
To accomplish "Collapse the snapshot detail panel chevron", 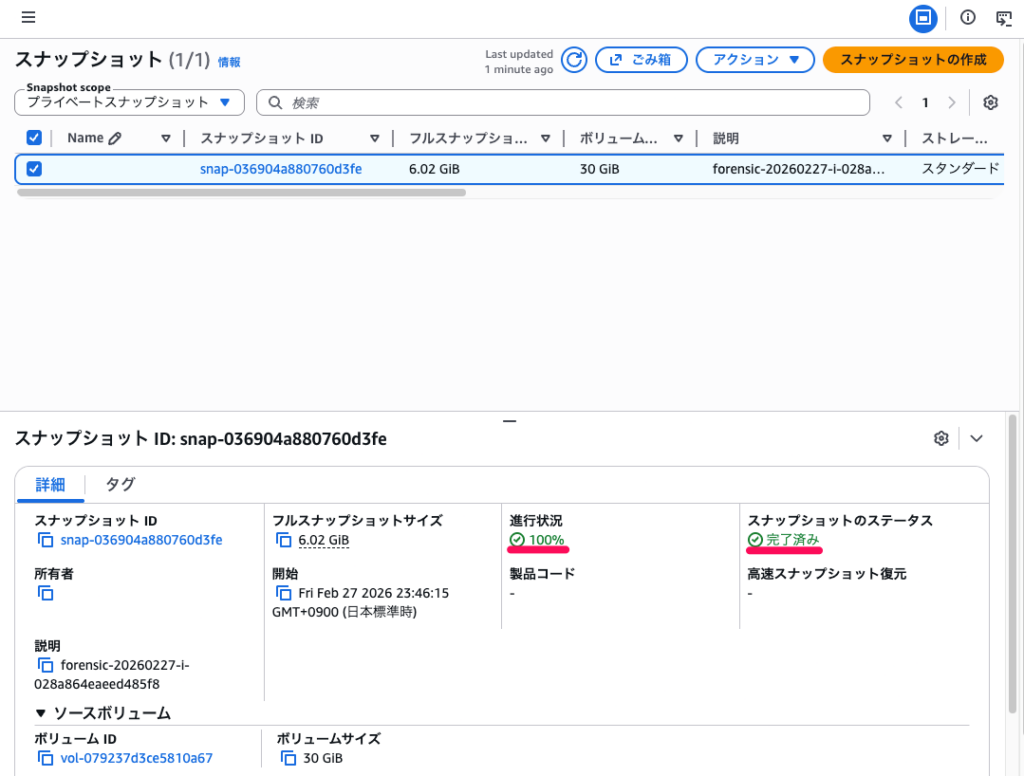I will (x=977, y=438).
